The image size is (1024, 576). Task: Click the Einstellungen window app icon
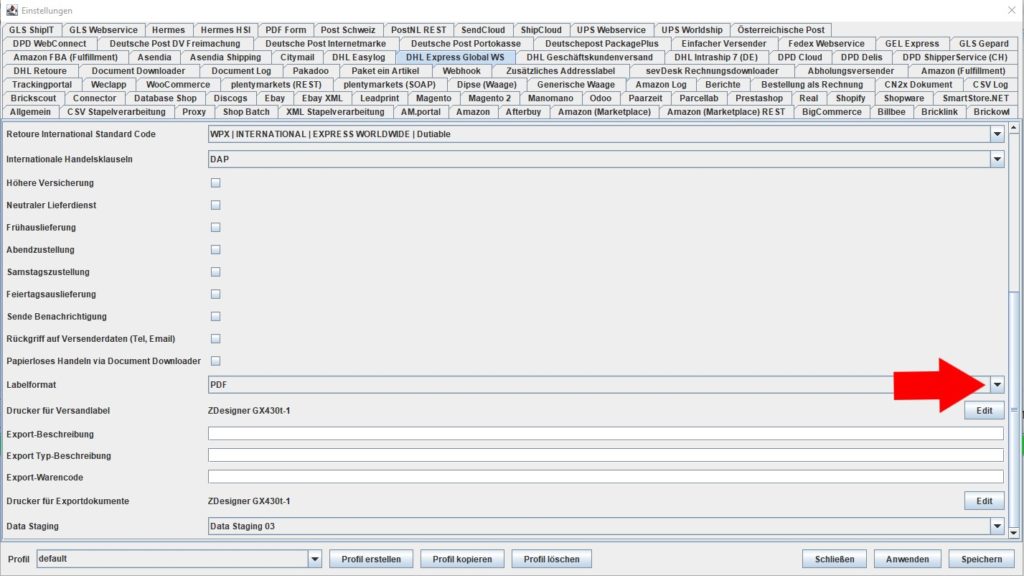pos(12,10)
